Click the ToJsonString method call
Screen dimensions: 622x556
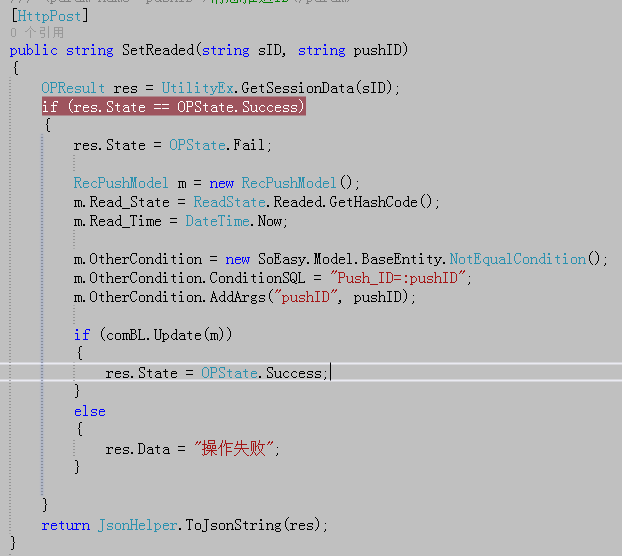(x=233, y=525)
